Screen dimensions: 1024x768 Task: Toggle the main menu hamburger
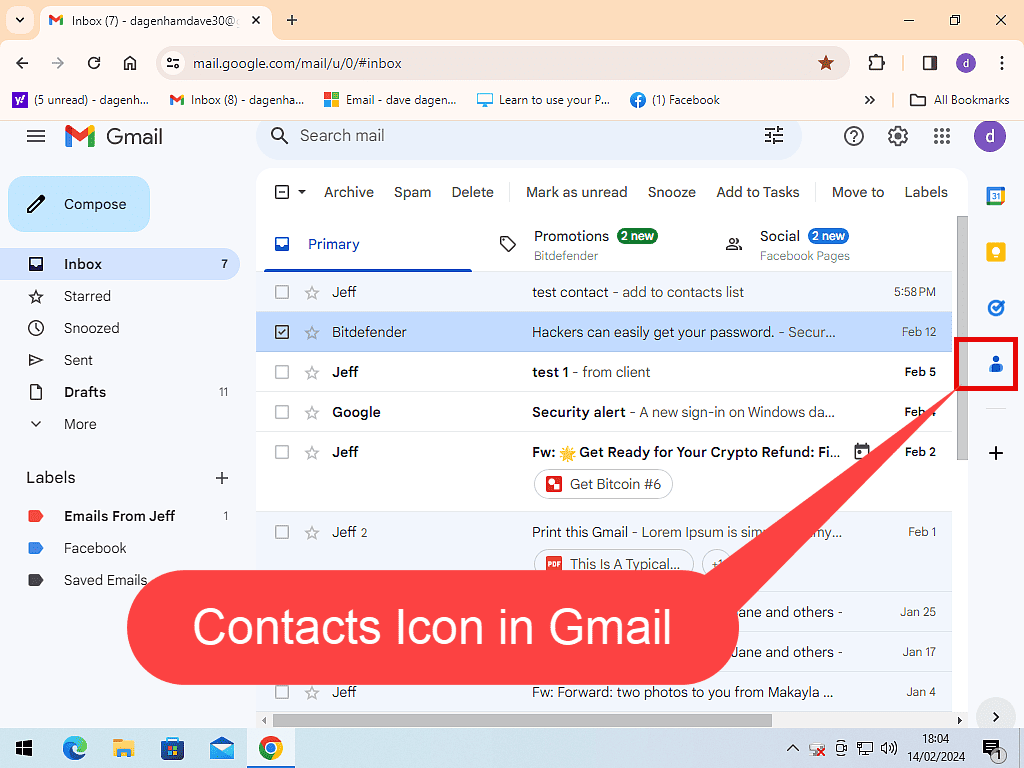coord(36,136)
